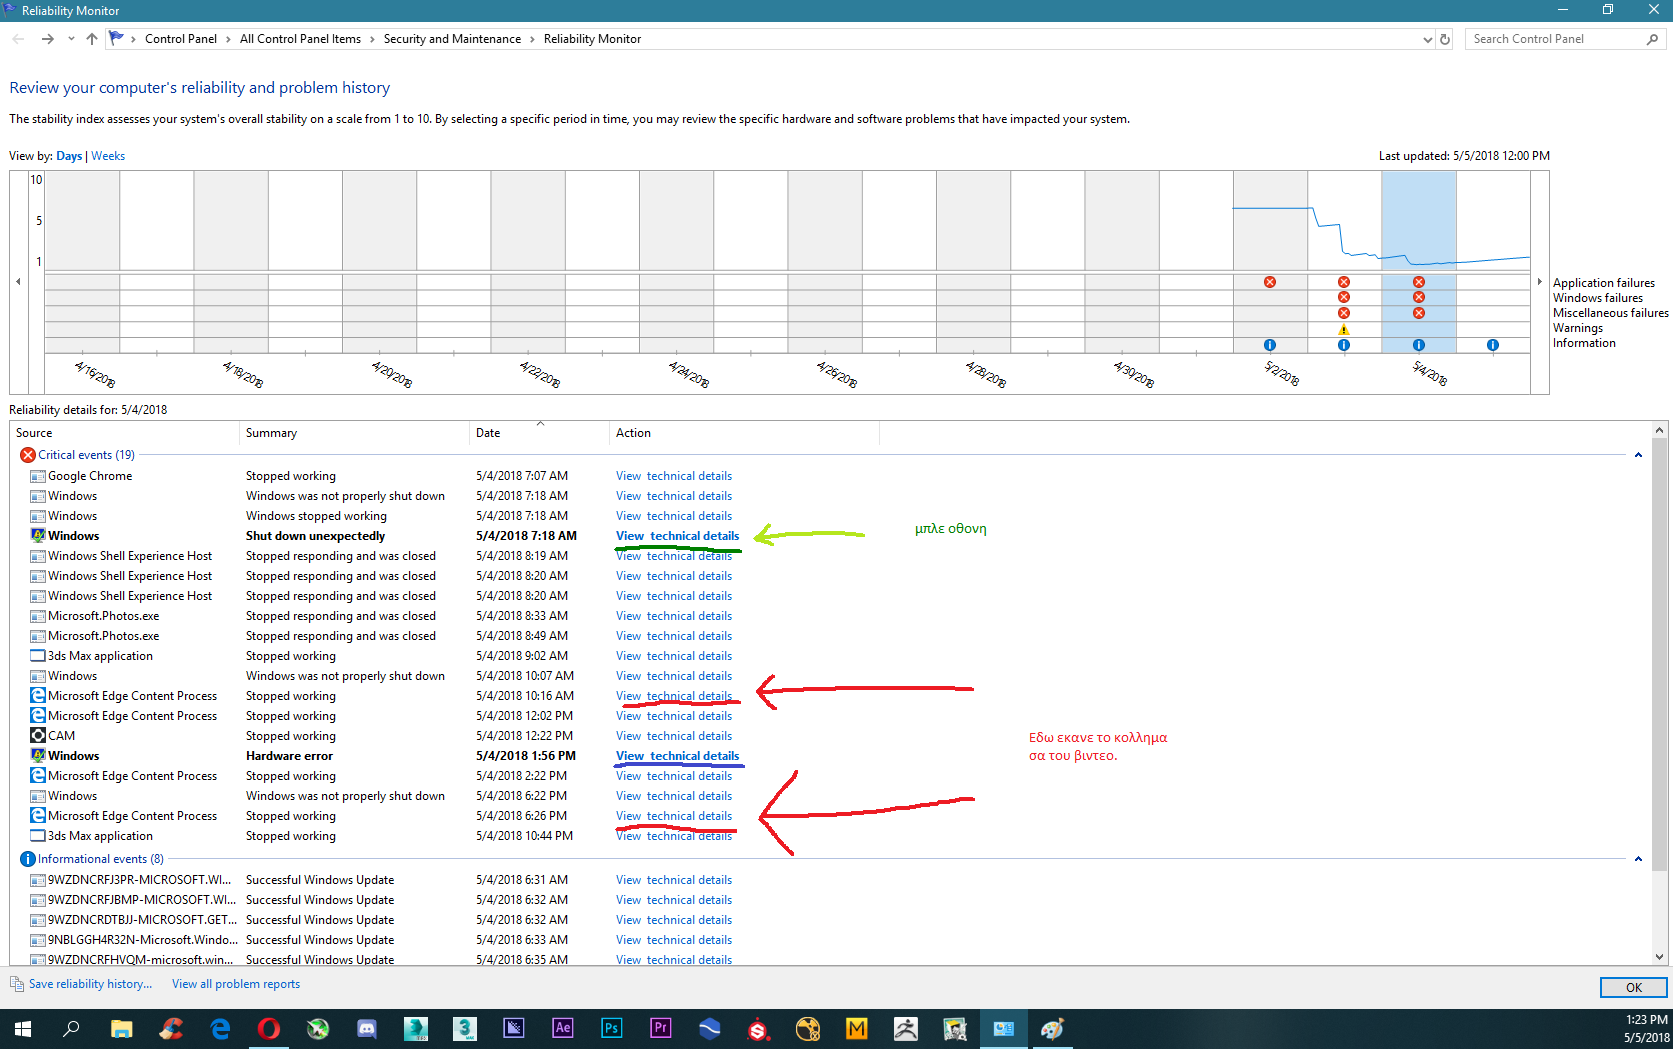The width and height of the screenshot is (1673, 1049).
Task: Open View all problem reports
Action: (236, 984)
